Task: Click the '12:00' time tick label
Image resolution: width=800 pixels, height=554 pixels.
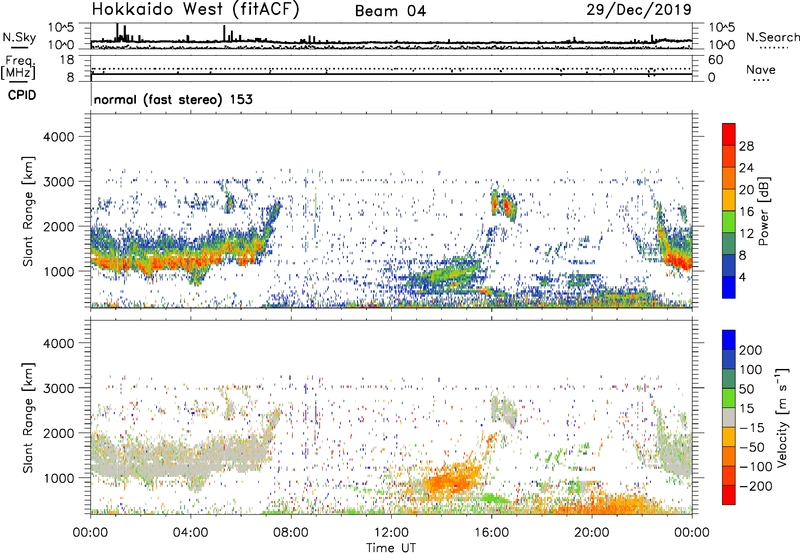Action: [x=391, y=533]
